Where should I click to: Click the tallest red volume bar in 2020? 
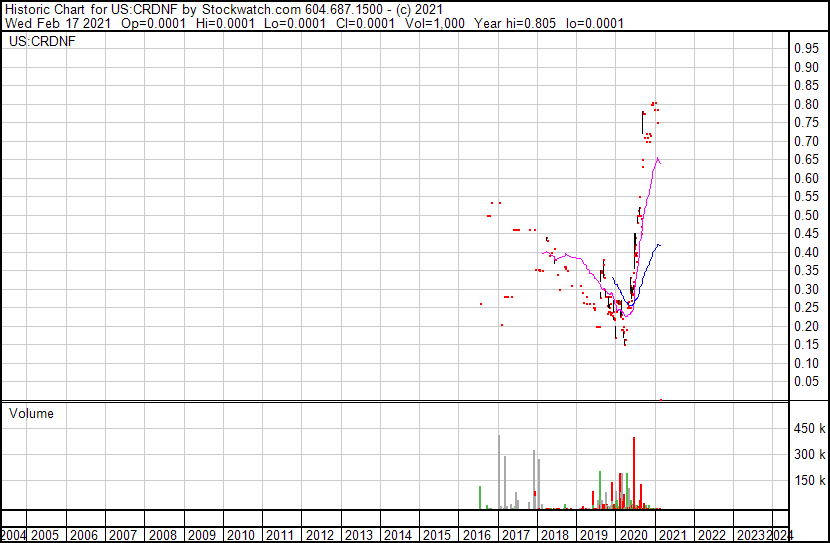click(634, 473)
